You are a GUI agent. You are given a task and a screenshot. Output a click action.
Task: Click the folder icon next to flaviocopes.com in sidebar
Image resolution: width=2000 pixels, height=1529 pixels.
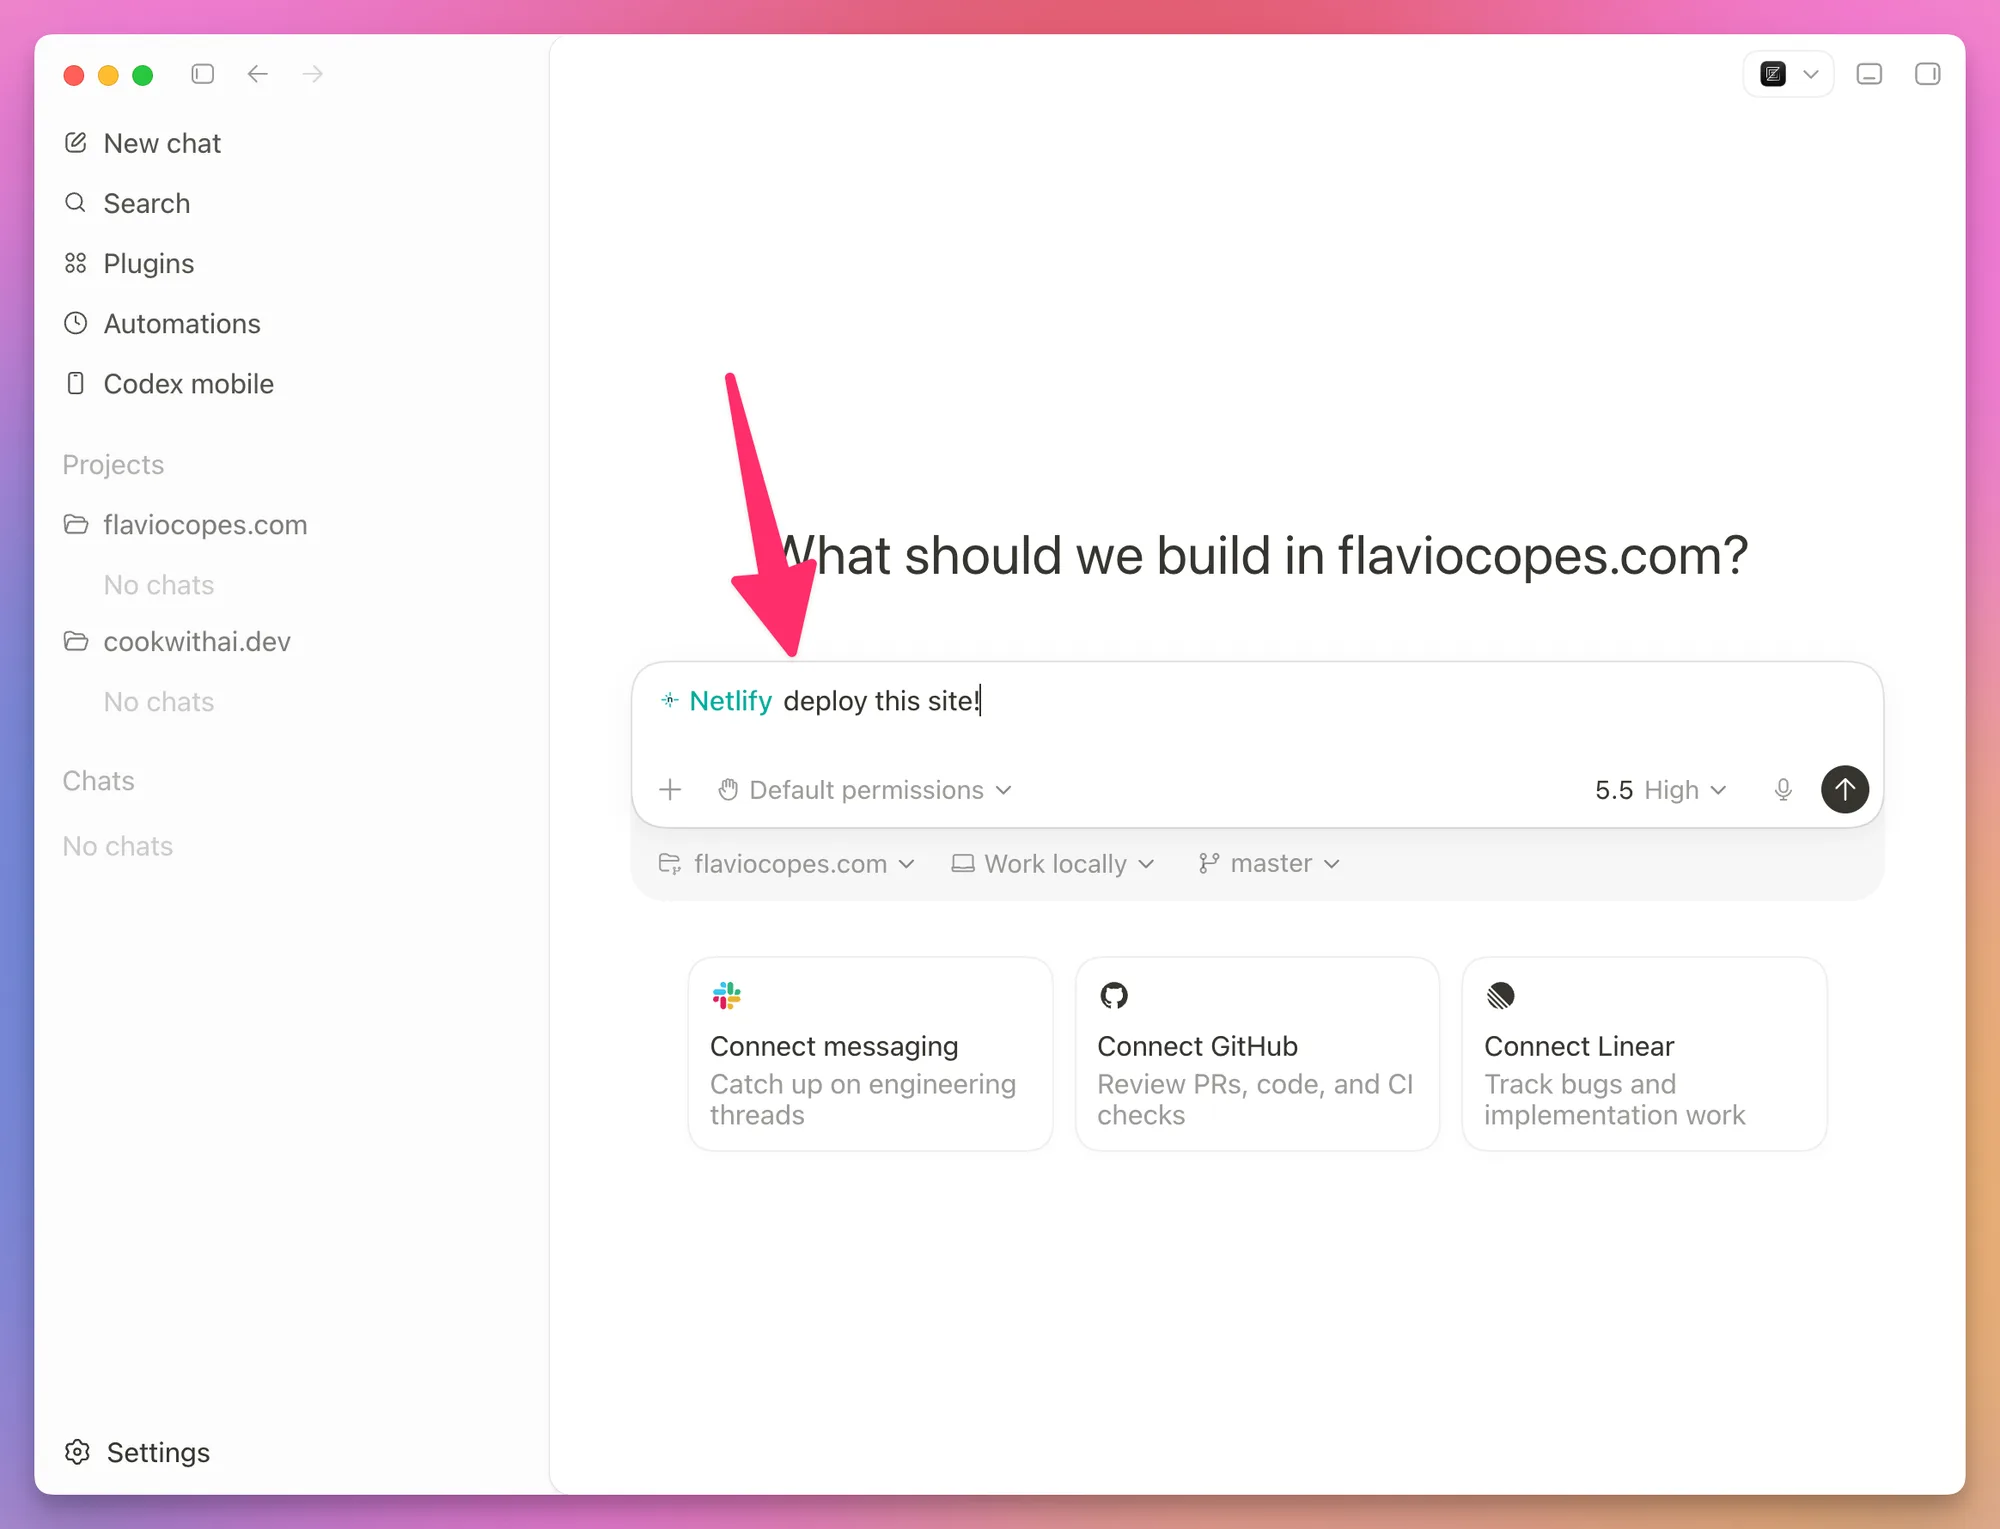tap(75, 523)
